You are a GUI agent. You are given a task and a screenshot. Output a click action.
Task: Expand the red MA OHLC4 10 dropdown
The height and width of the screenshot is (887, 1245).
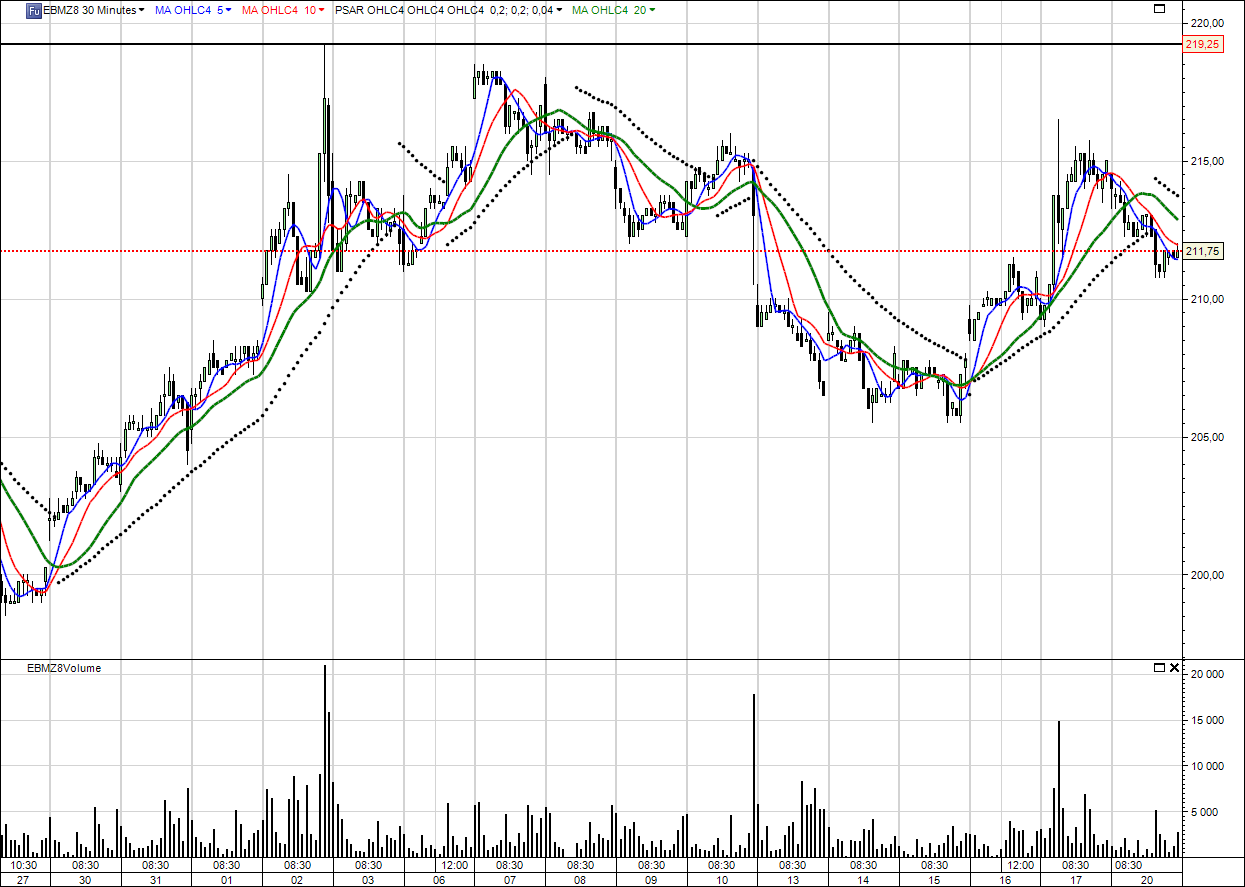[x=321, y=10]
